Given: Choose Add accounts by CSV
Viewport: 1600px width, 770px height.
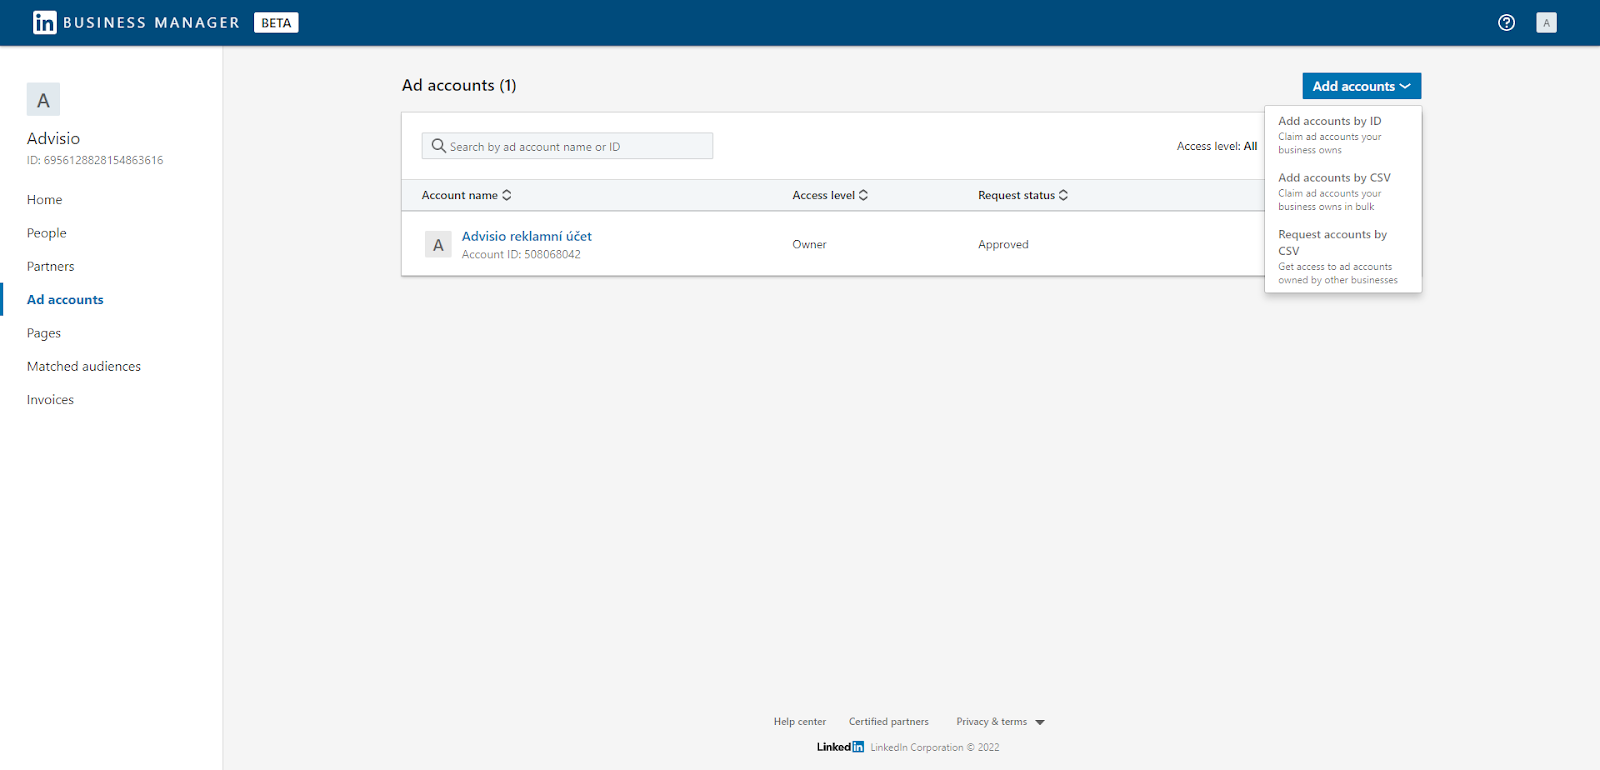Looking at the screenshot, I should point(1342,191).
